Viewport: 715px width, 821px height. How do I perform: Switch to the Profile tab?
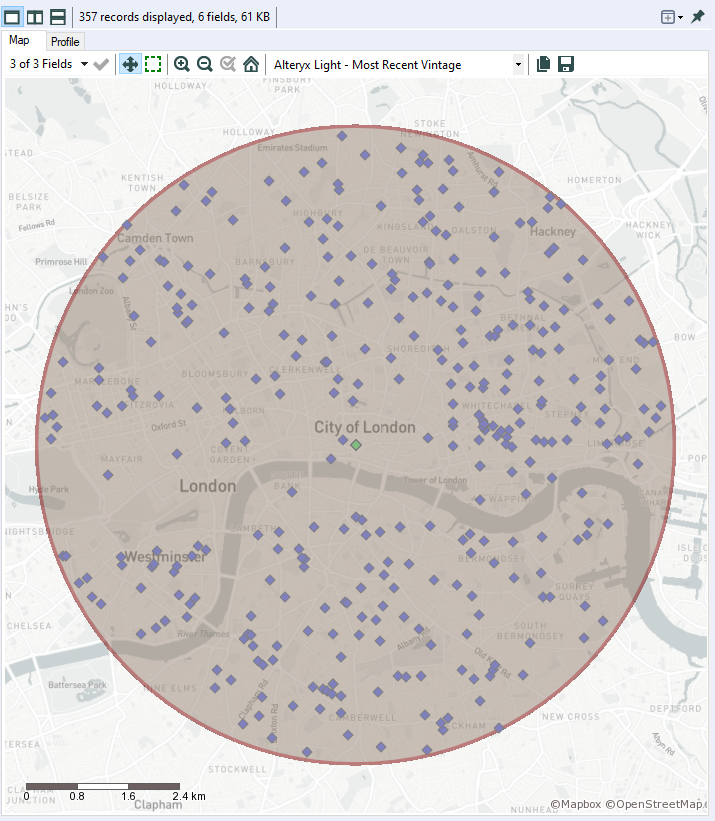pos(65,42)
